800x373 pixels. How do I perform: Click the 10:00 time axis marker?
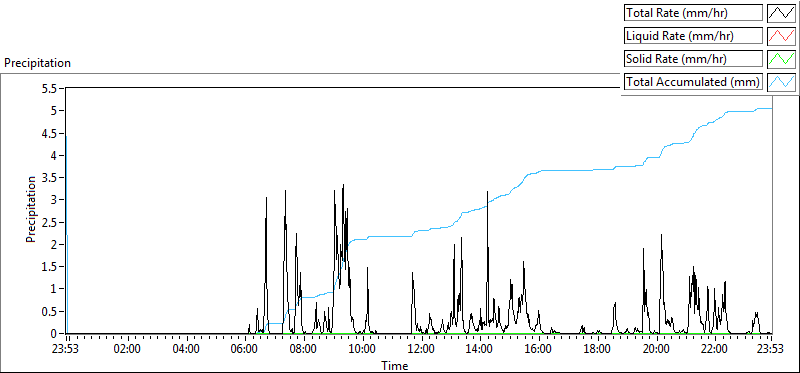[x=362, y=350]
